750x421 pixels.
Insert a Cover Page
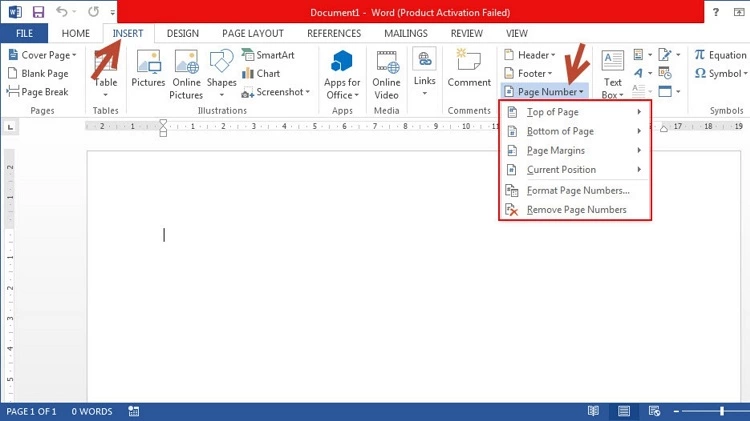[x=42, y=55]
